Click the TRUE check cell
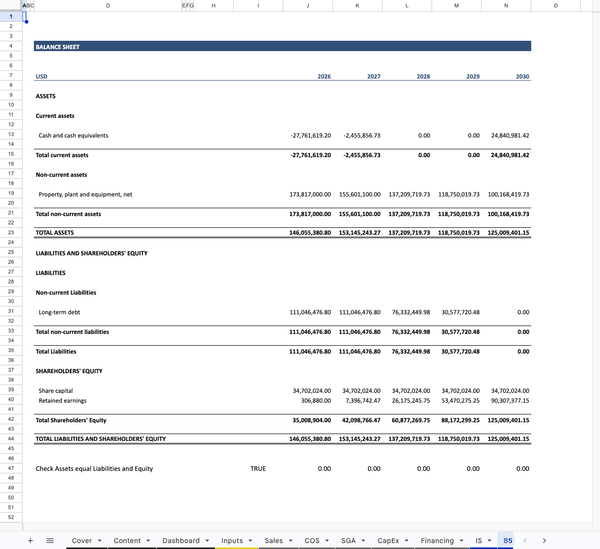 258,468
